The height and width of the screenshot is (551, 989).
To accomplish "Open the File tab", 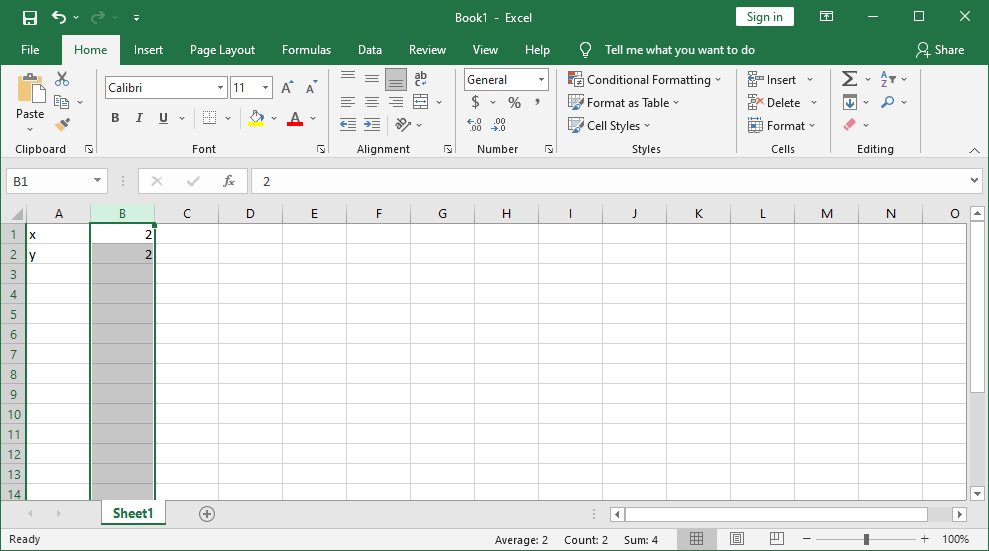I will click(x=30, y=50).
